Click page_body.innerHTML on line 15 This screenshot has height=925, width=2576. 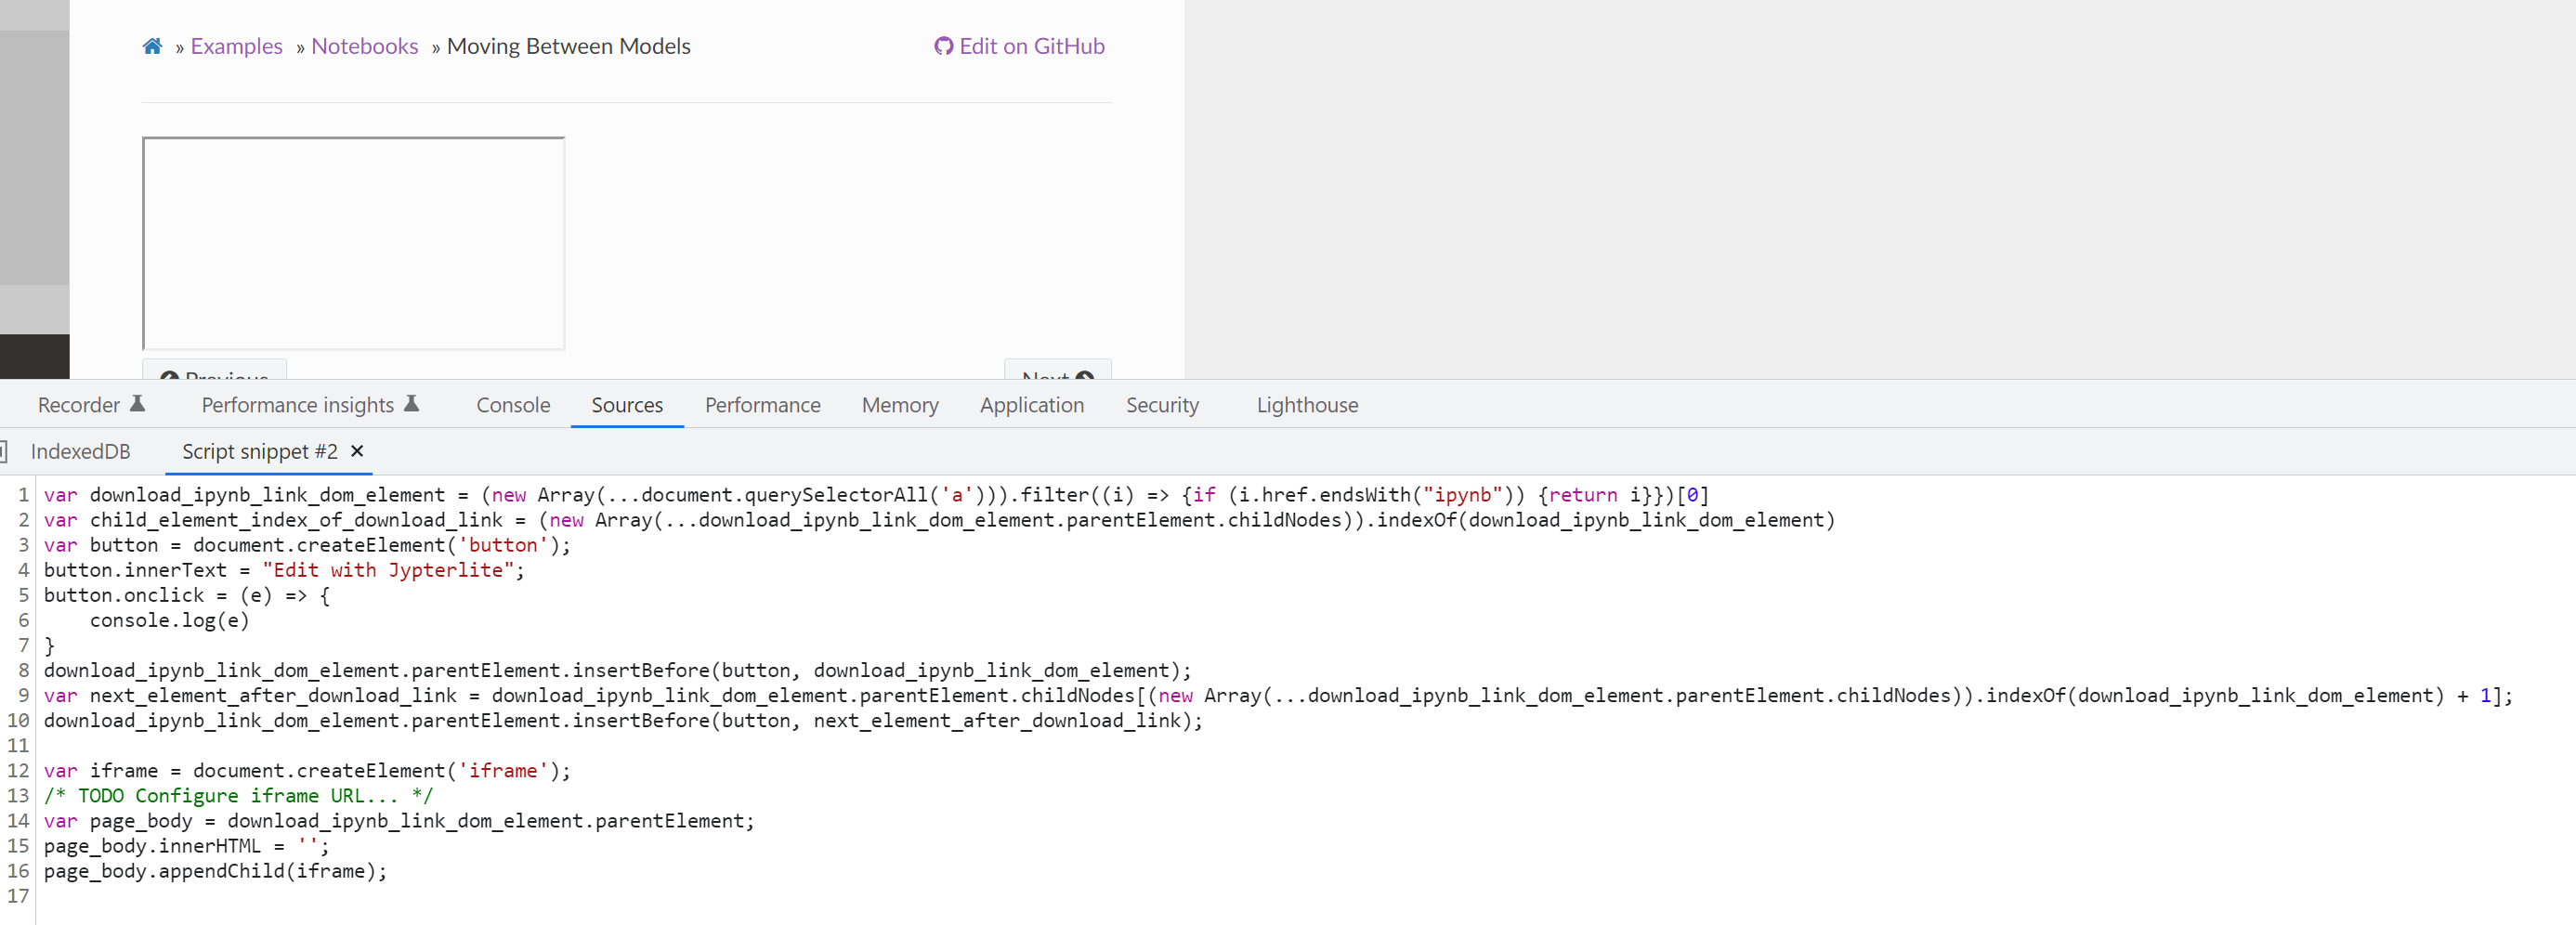pos(152,846)
